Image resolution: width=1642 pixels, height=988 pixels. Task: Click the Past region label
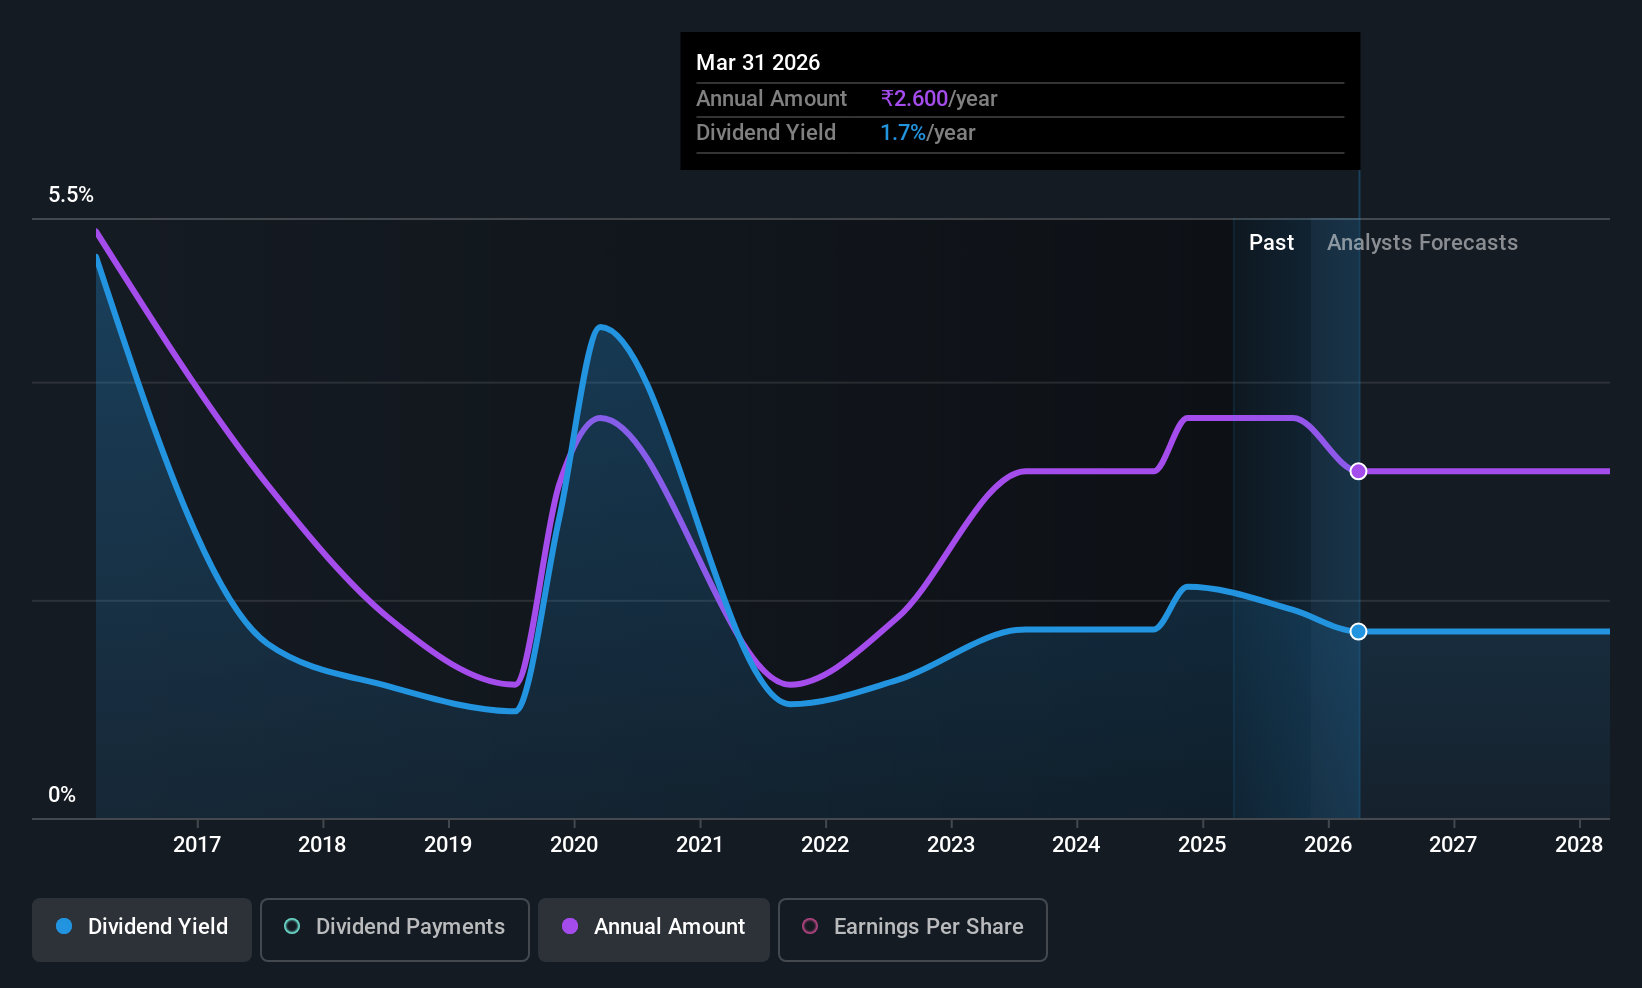[1271, 243]
